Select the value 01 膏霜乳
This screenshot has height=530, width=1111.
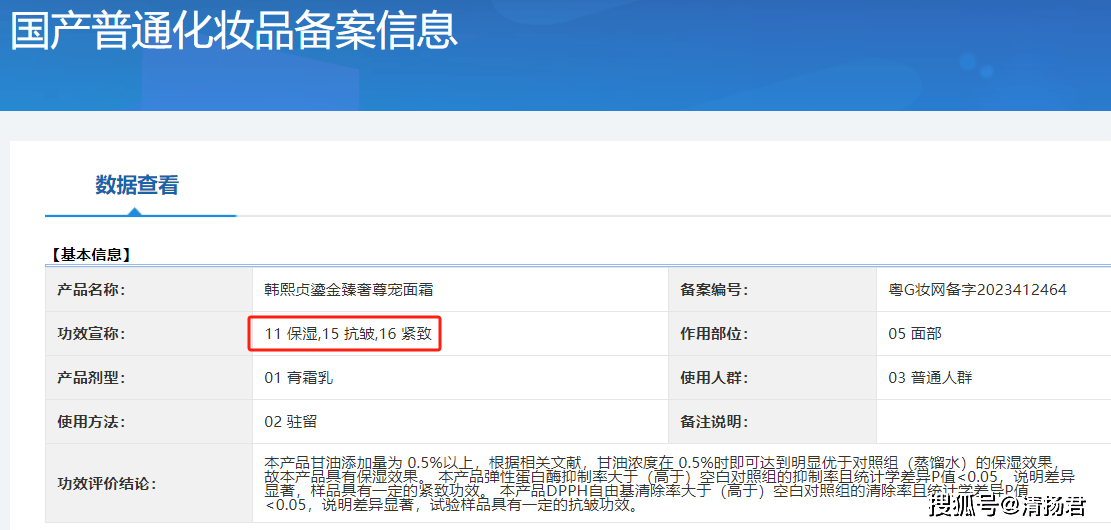(x=298, y=378)
